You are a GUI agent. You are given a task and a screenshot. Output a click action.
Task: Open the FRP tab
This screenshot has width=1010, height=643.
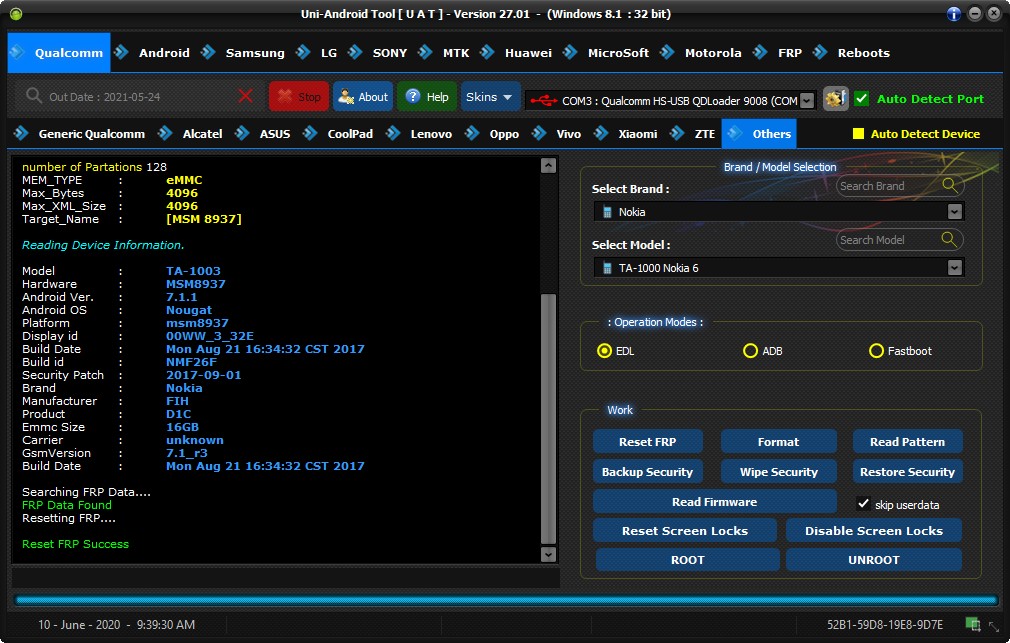point(779,53)
